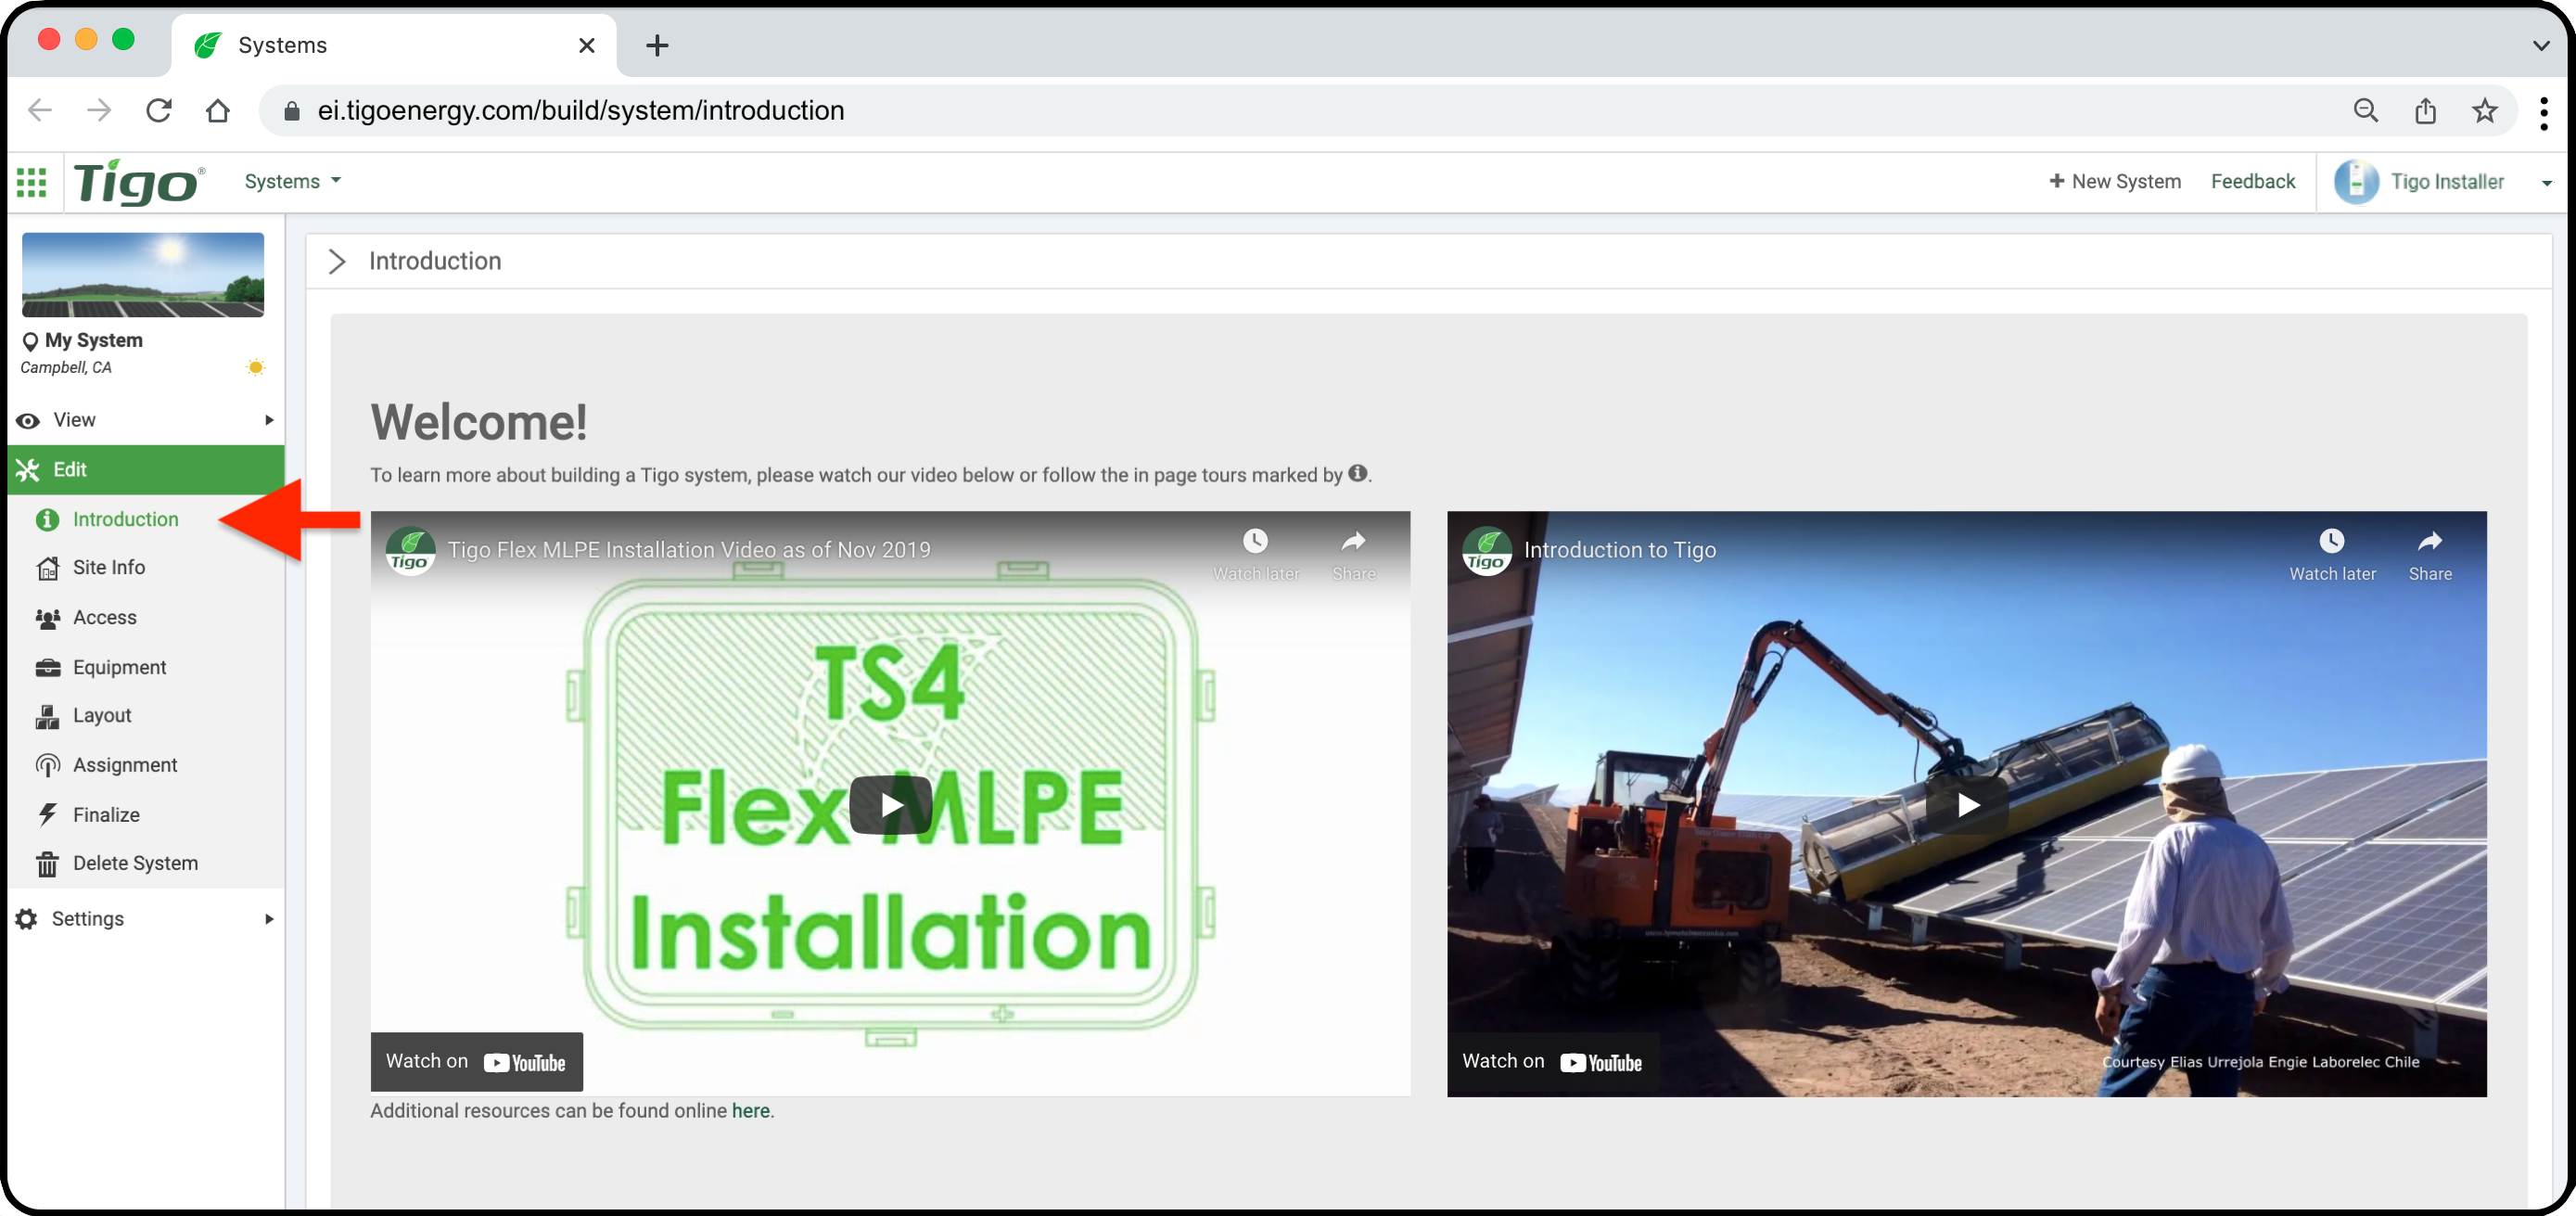
Task: Click the Settings gear icon
Action: 26,919
